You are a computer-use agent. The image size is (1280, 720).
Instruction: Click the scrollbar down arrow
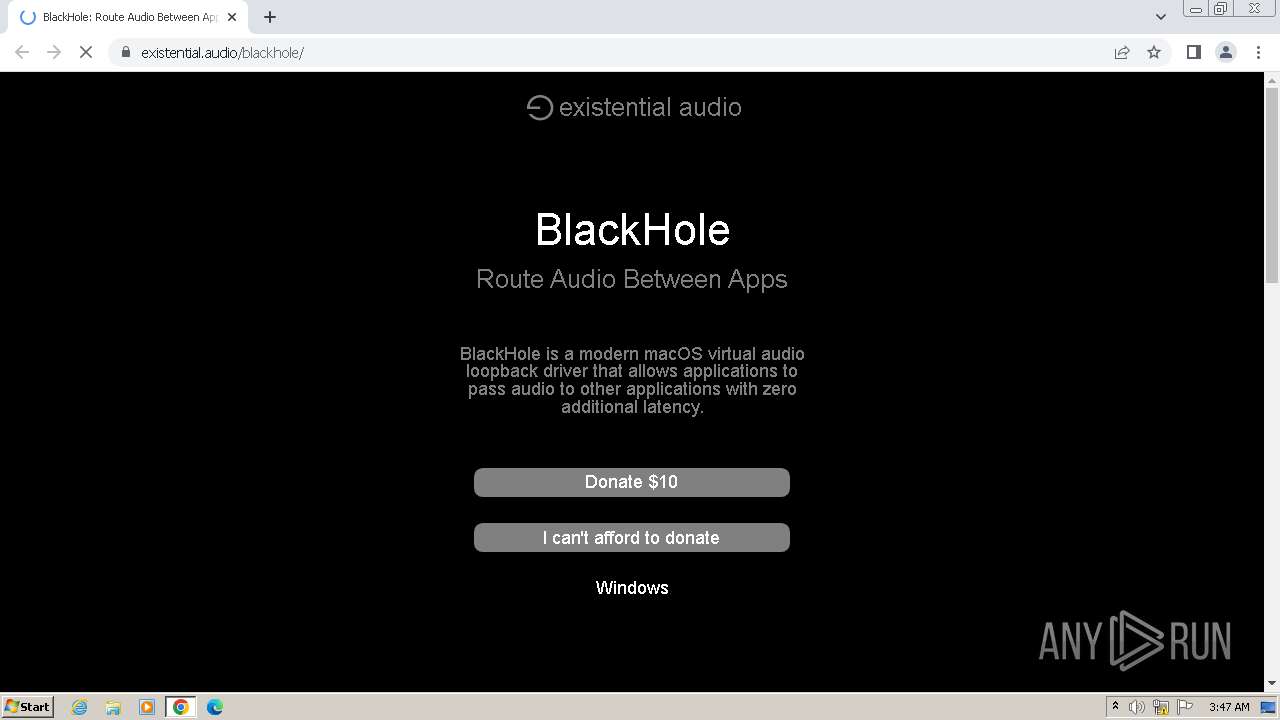click(x=1272, y=683)
